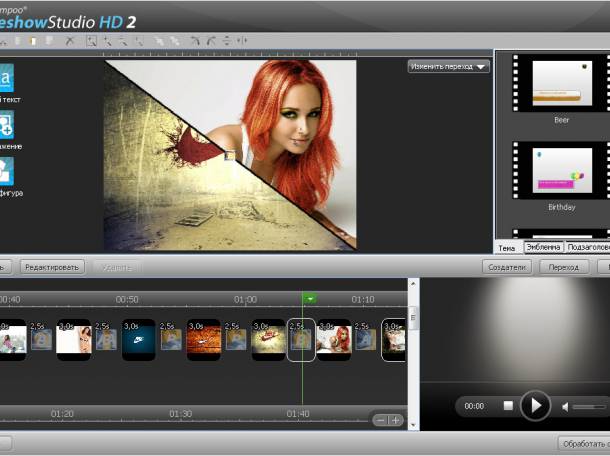Open the 'Подзаголовок' tab
This screenshot has height=456, width=610.
pos(588,247)
